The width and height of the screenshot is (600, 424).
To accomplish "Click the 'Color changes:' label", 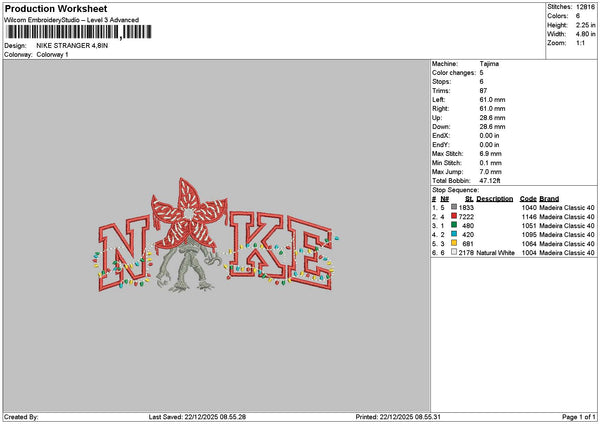I will point(454,73).
